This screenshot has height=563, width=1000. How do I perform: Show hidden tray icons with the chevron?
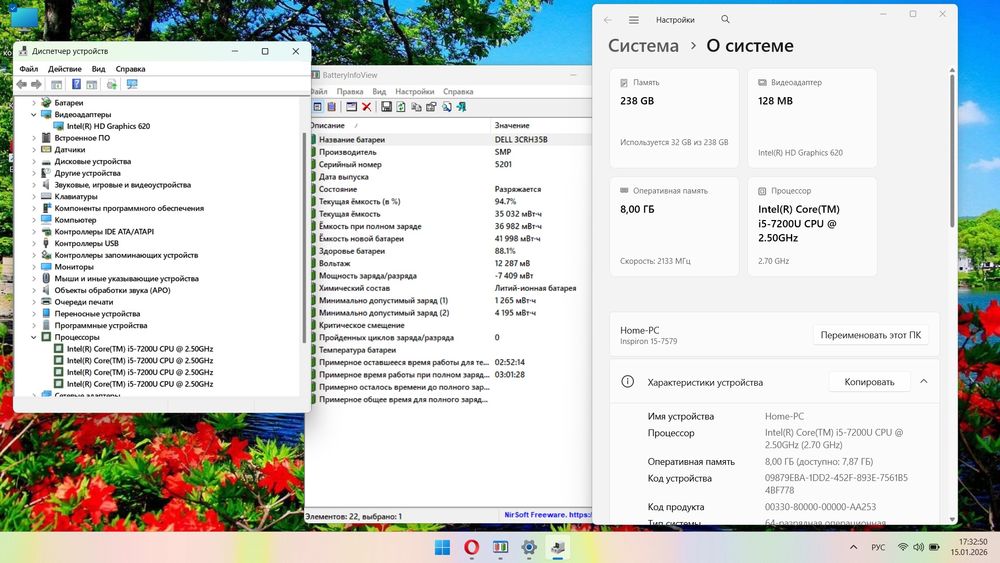click(x=853, y=547)
